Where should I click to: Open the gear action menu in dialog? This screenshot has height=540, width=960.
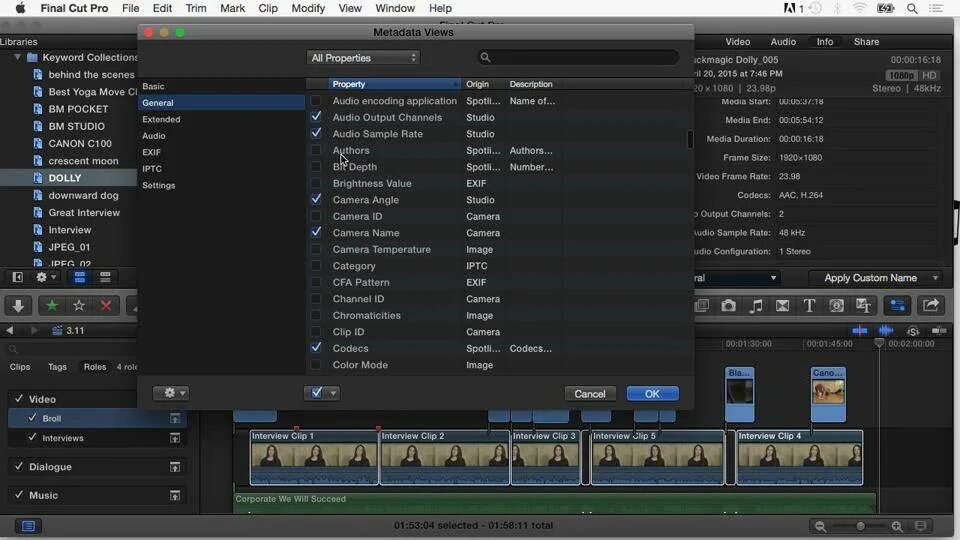pyautogui.click(x=171, y=393)
